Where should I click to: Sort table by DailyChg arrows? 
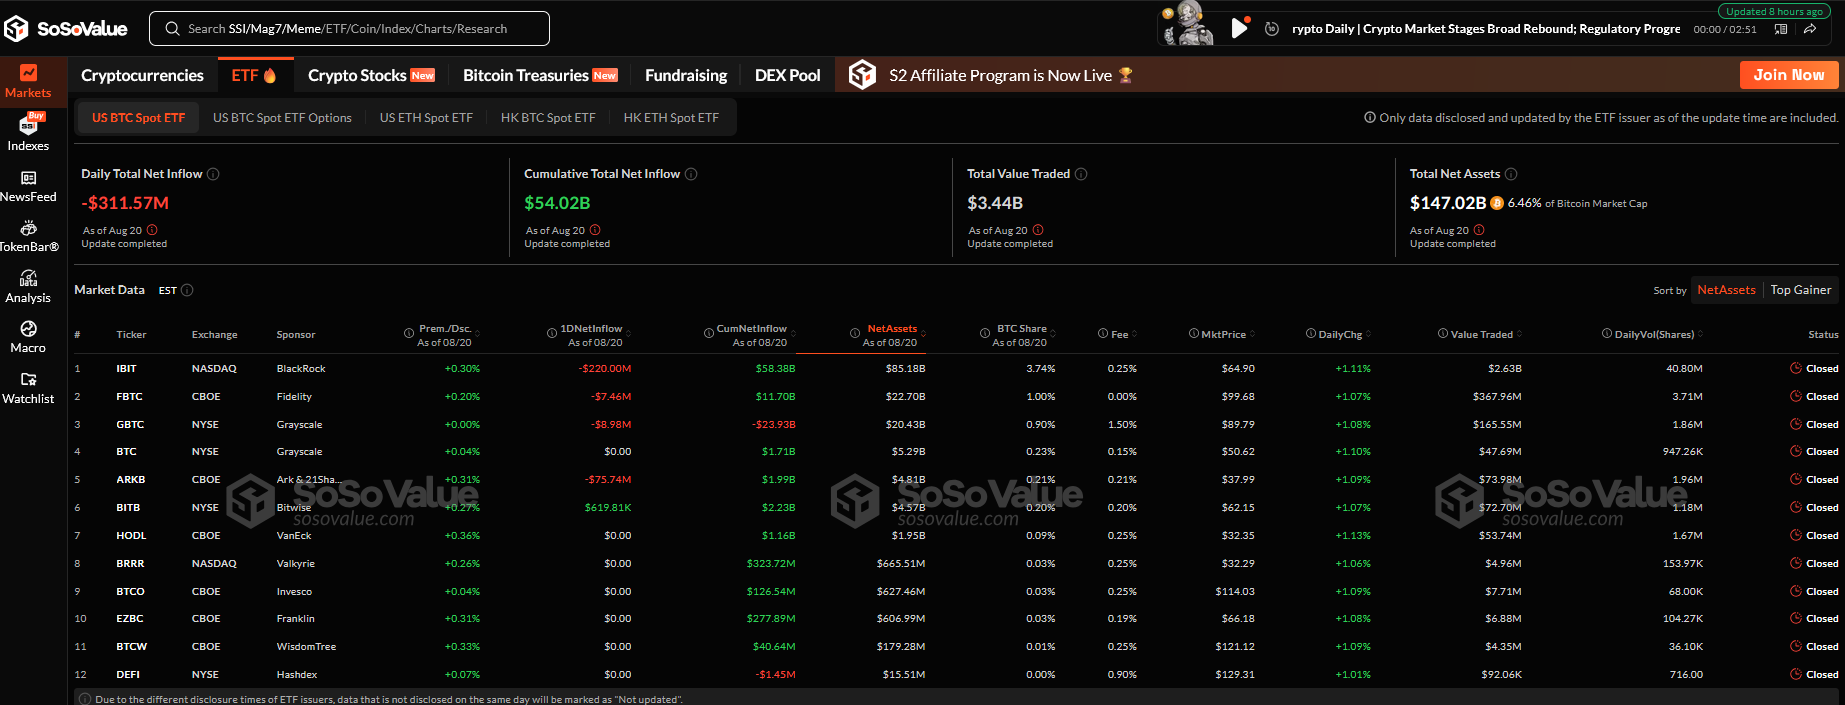coord(1368,334)
